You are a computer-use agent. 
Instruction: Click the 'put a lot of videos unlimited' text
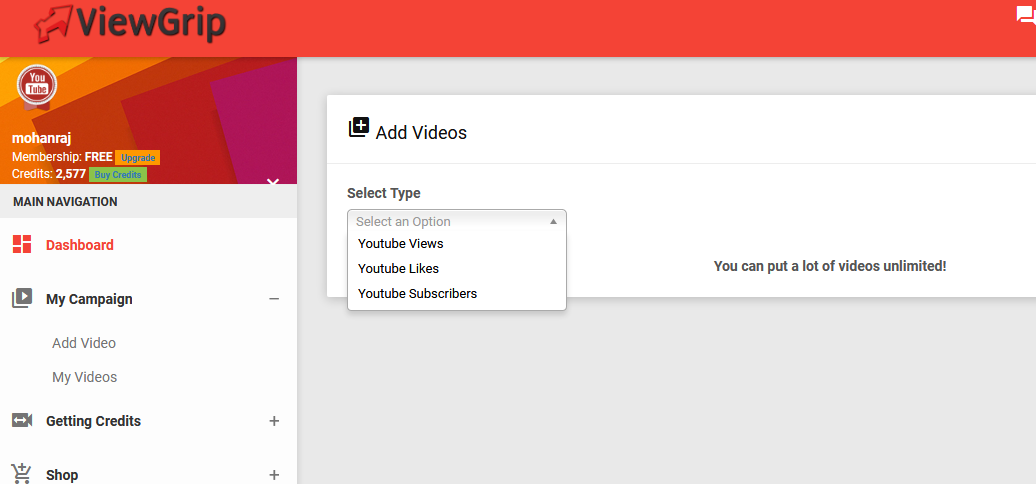pyautogui.click(x=830, y=267)
